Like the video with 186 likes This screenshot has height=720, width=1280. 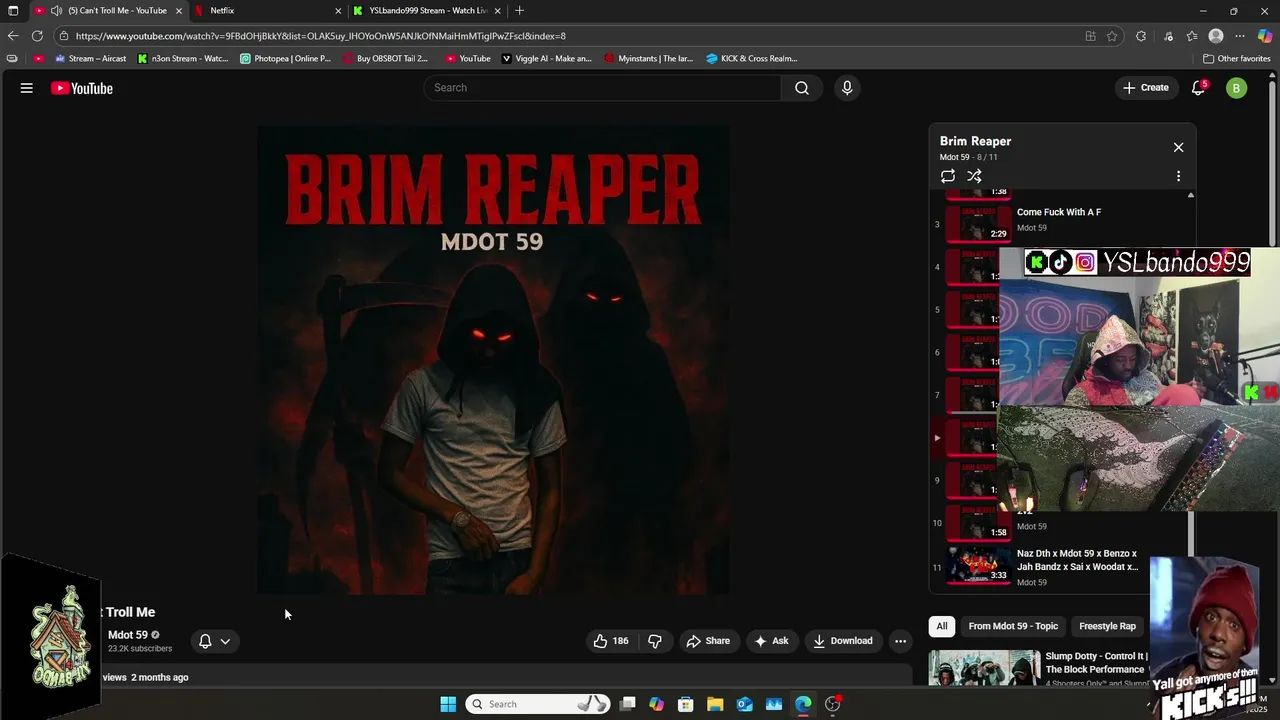(611, 641)
